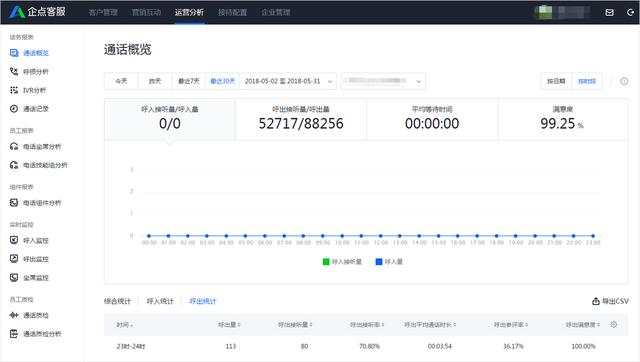Open the date range 2018-05-02 dropdown
The image size is (640, 362).
(288, 81)
